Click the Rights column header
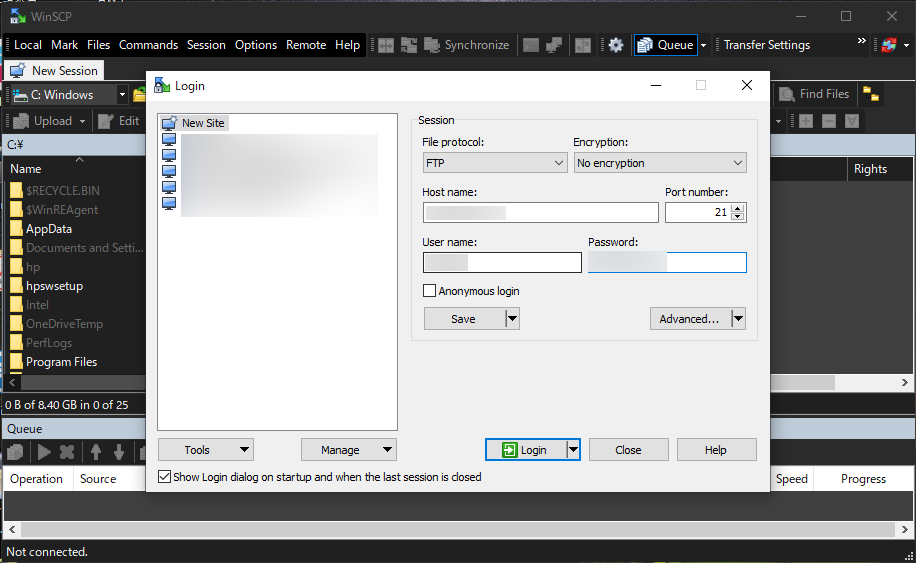 [x=870, y=169]
